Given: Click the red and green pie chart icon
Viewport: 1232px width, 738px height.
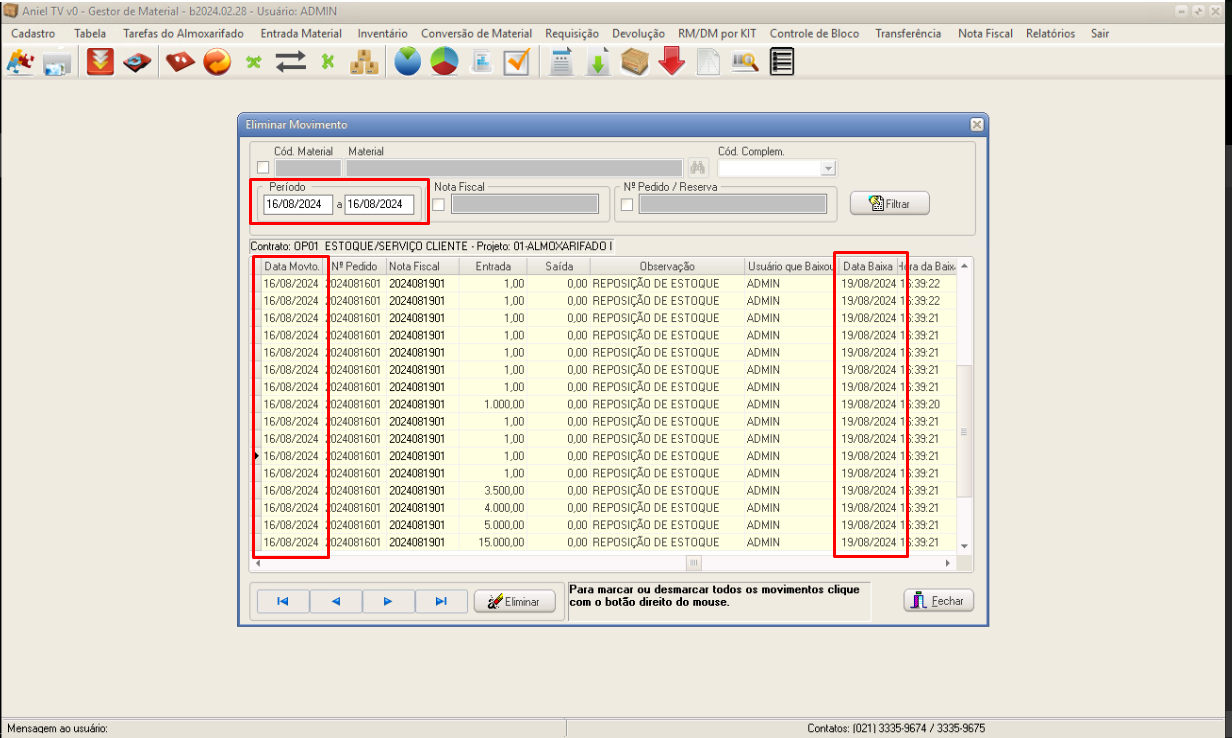Looking at the screenshot, I should click(x=444, y=62).
